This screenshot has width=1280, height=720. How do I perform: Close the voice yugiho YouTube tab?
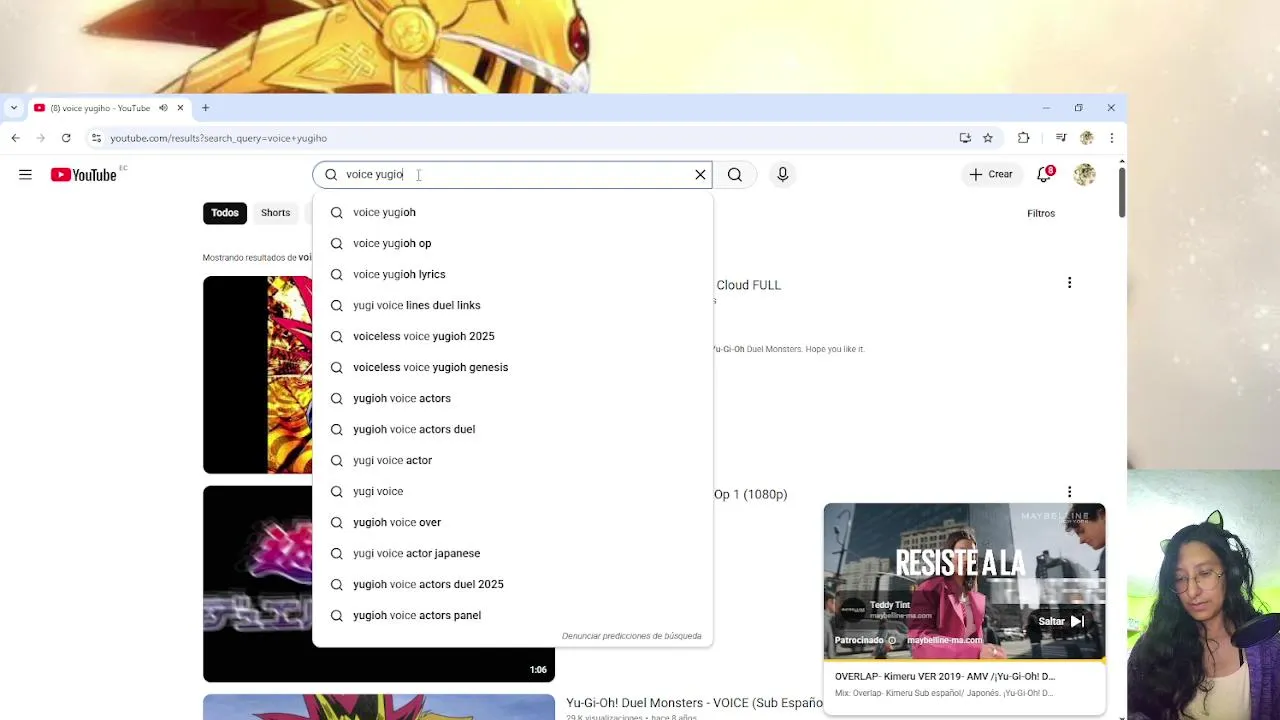click(180, 108)
